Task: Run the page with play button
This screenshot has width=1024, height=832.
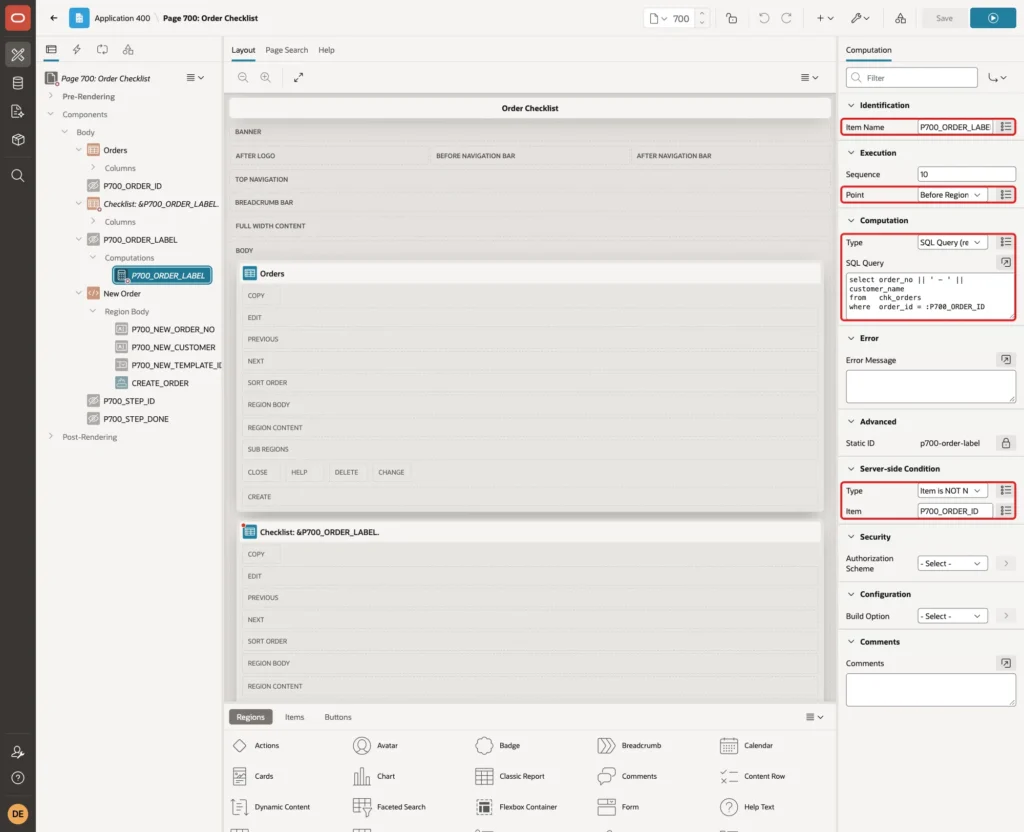Action: click(992, 18)
